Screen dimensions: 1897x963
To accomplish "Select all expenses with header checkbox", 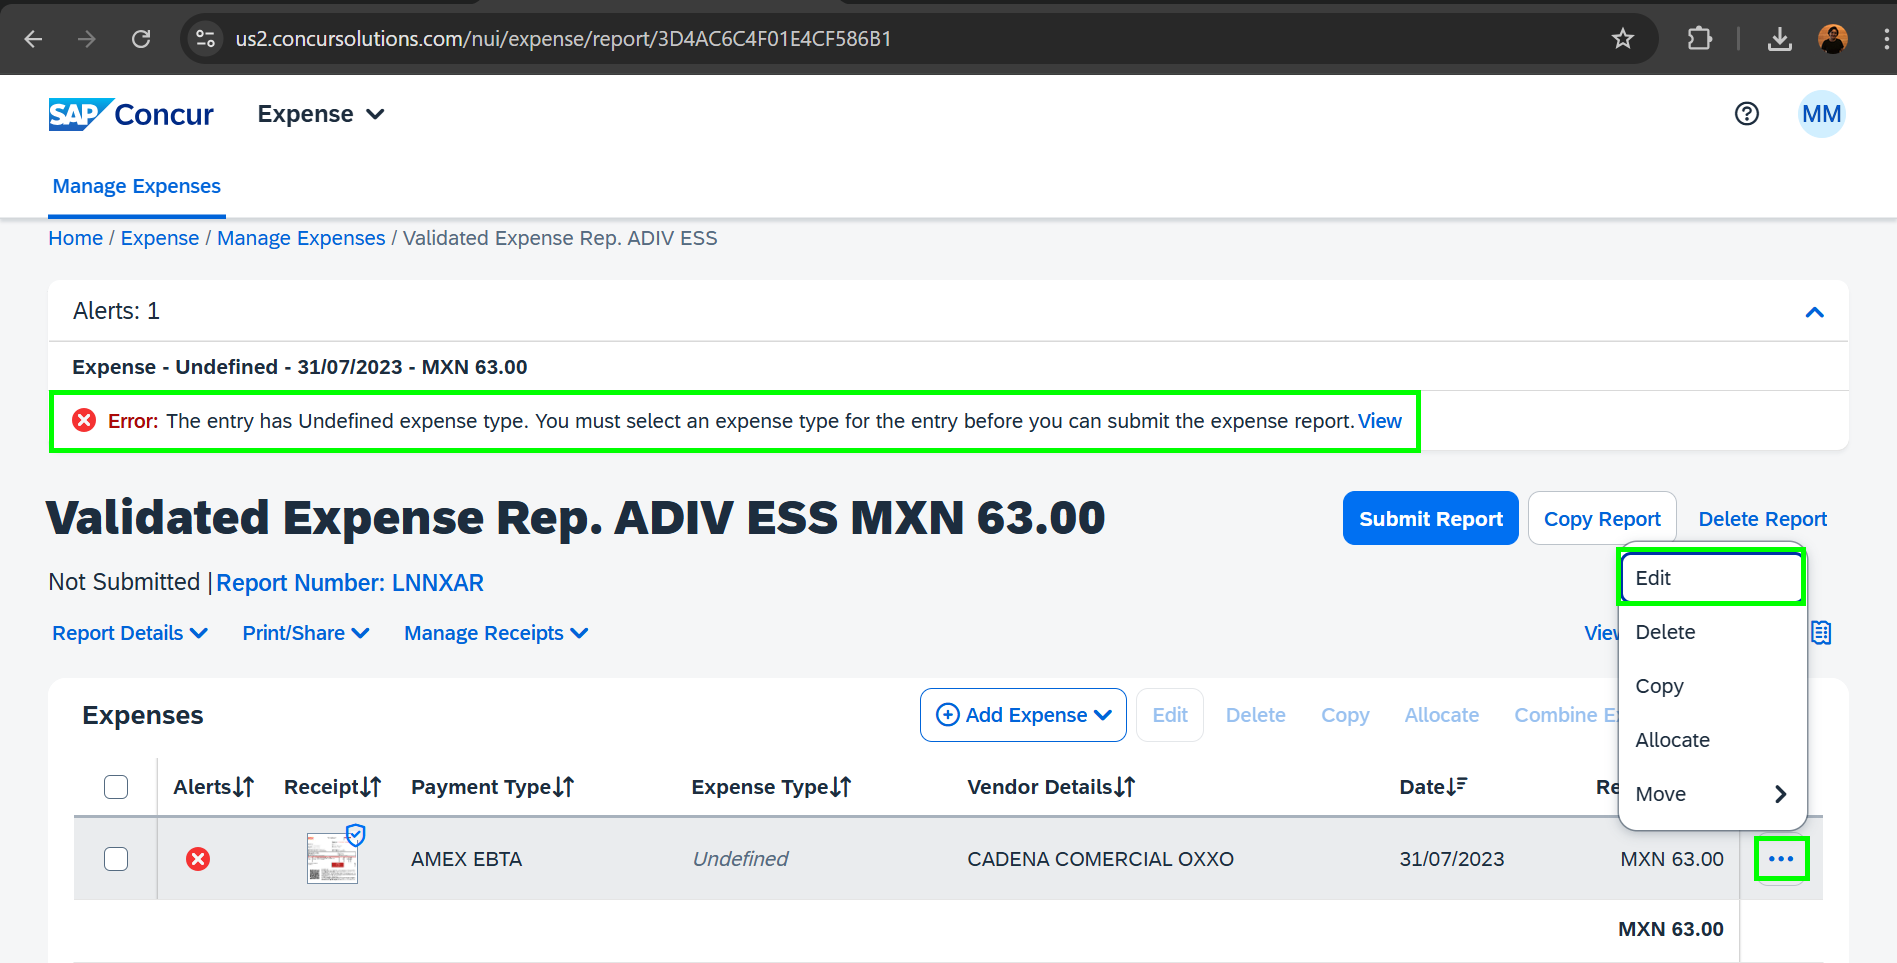I will 116,787.
